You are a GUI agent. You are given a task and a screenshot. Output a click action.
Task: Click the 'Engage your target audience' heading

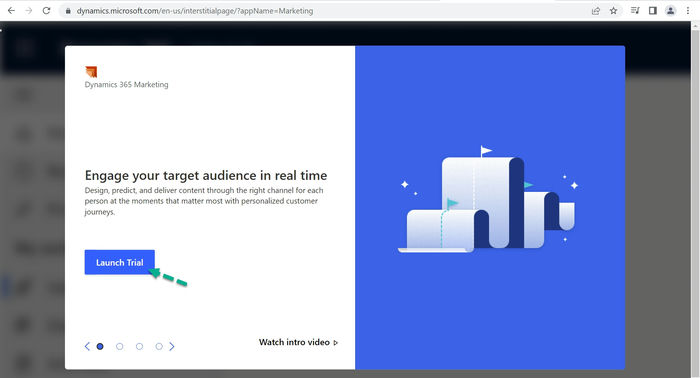tap(206, 175)
